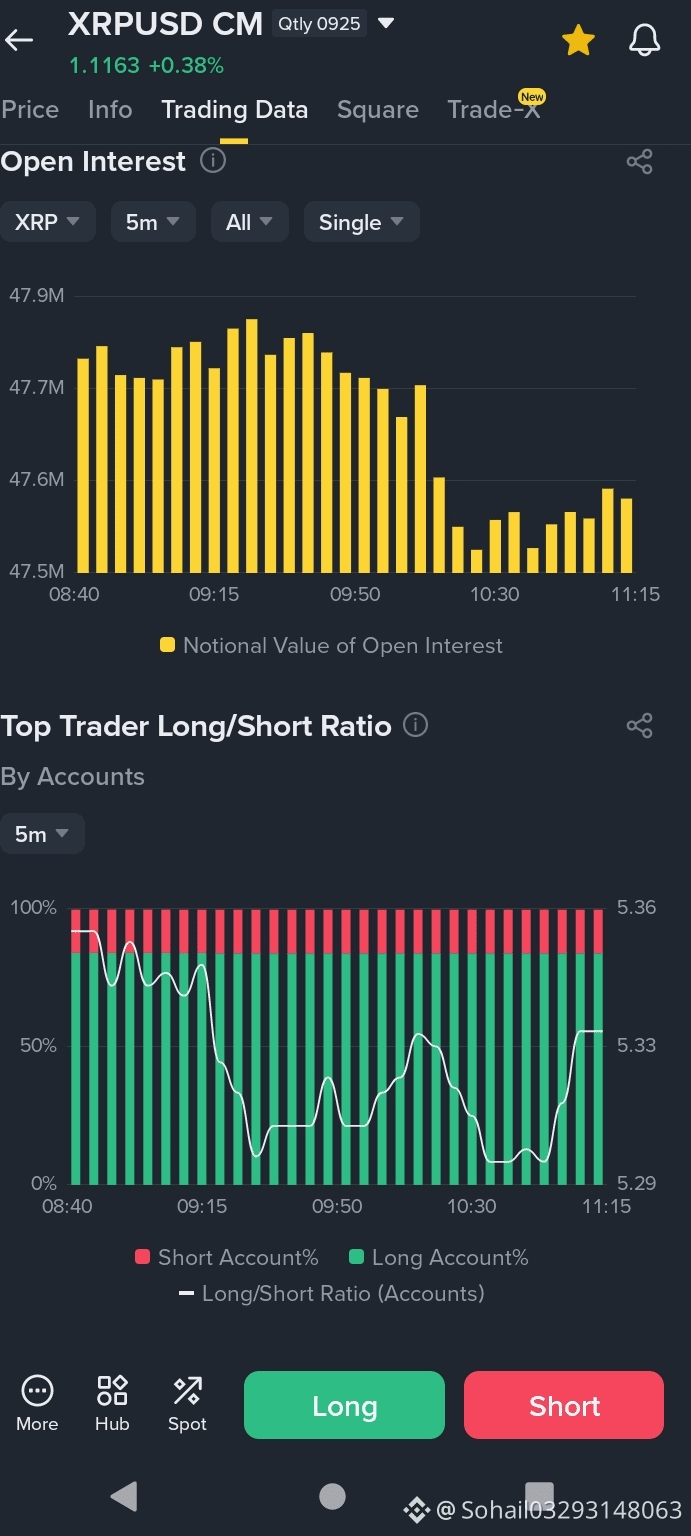691x1536 pixels.
Task: Go to Spot trading icon
Action: click(x=187, y=1390)
